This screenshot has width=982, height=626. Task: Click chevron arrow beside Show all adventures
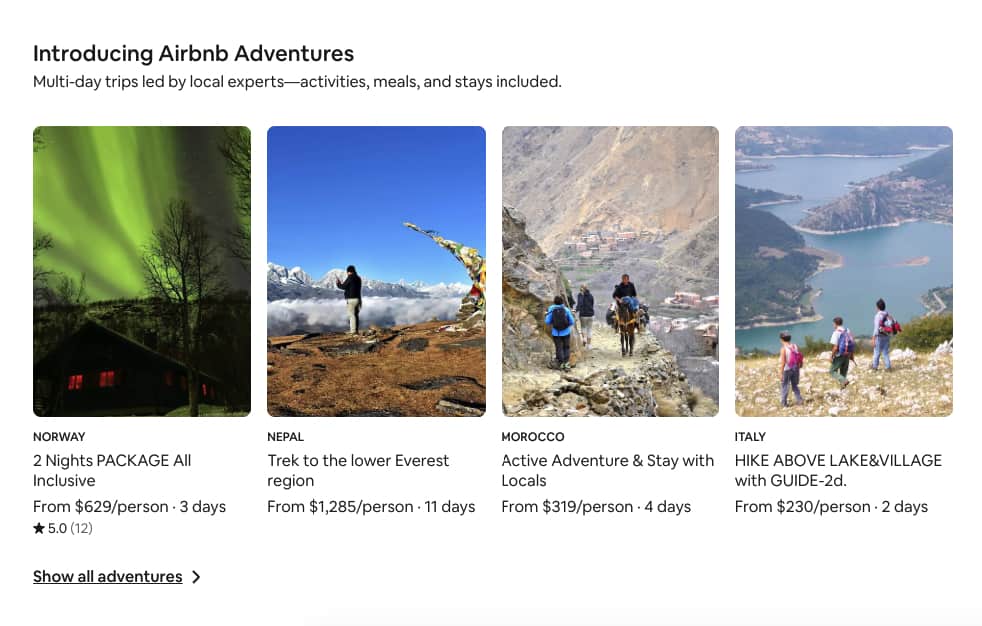point(196,577)
